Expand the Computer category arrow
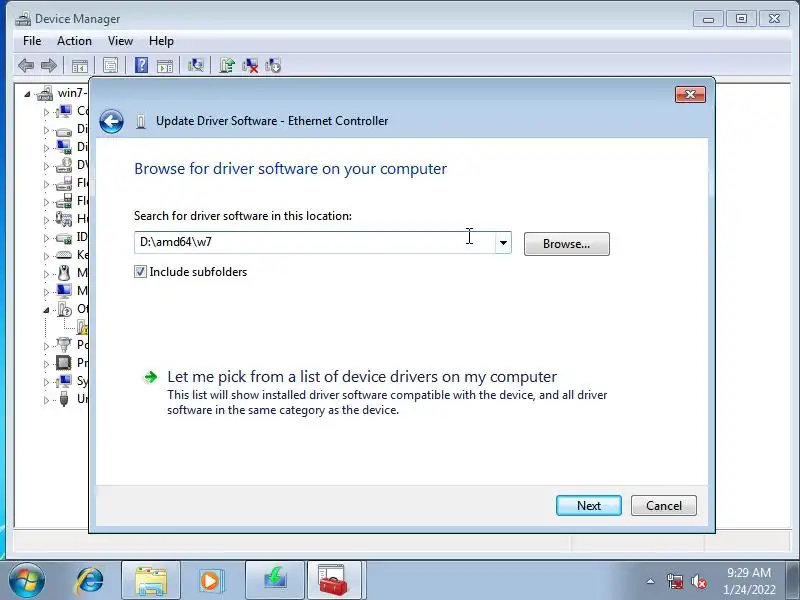This screenshot has width=800, height=600. (46, 112)
